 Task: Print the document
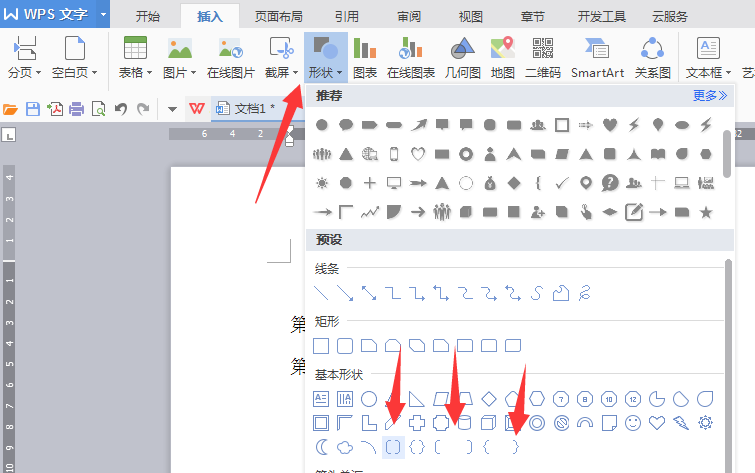coord(77,109)
